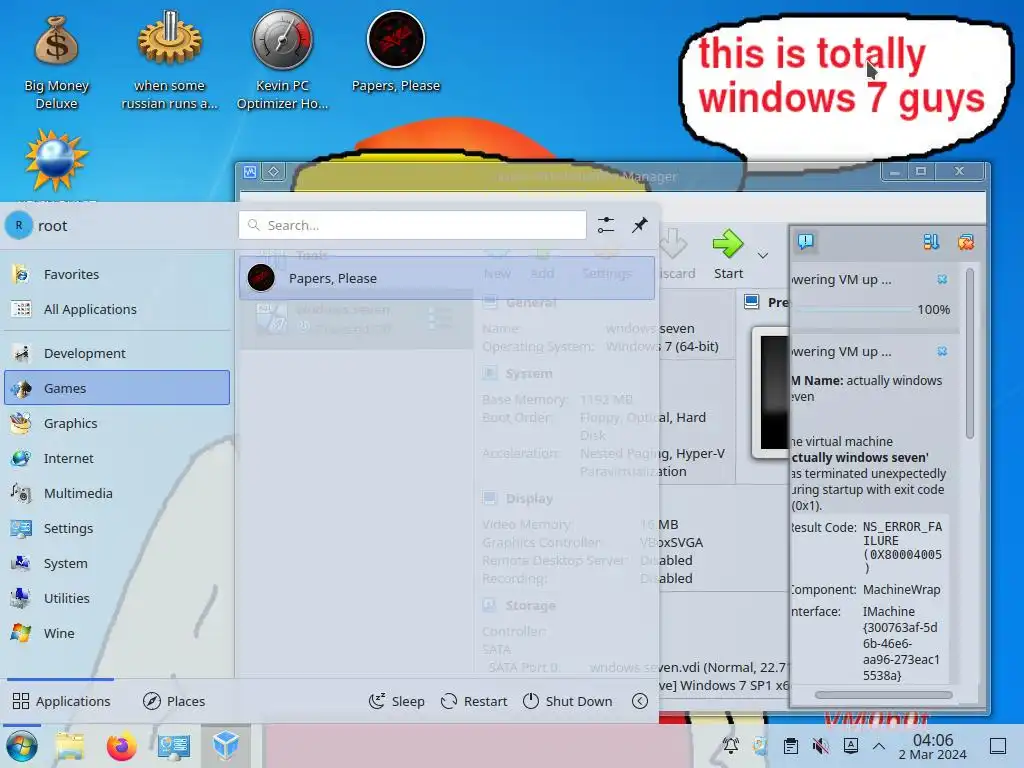Open the system settings taskbar icon
This screenshot has width=1024, height=768.
174,746
